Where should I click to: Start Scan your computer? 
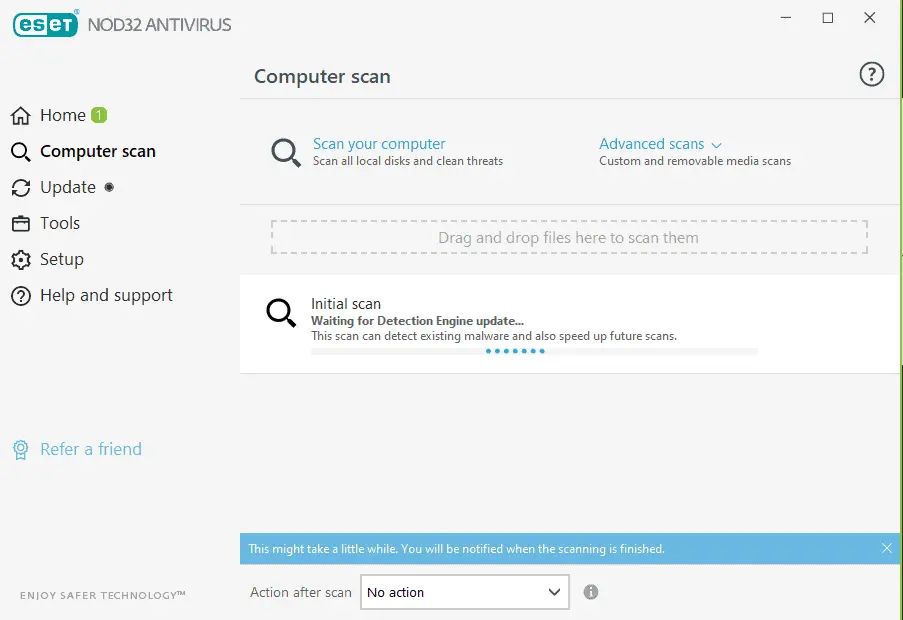[379, 143]
